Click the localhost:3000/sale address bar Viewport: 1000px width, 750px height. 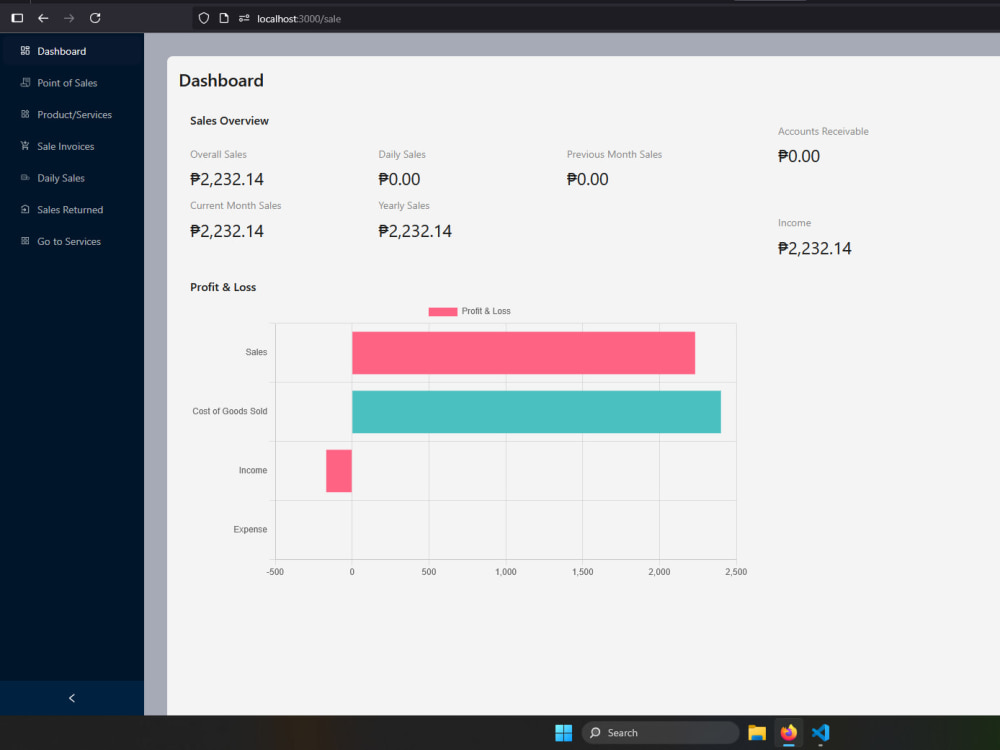(x=299, y=19)
